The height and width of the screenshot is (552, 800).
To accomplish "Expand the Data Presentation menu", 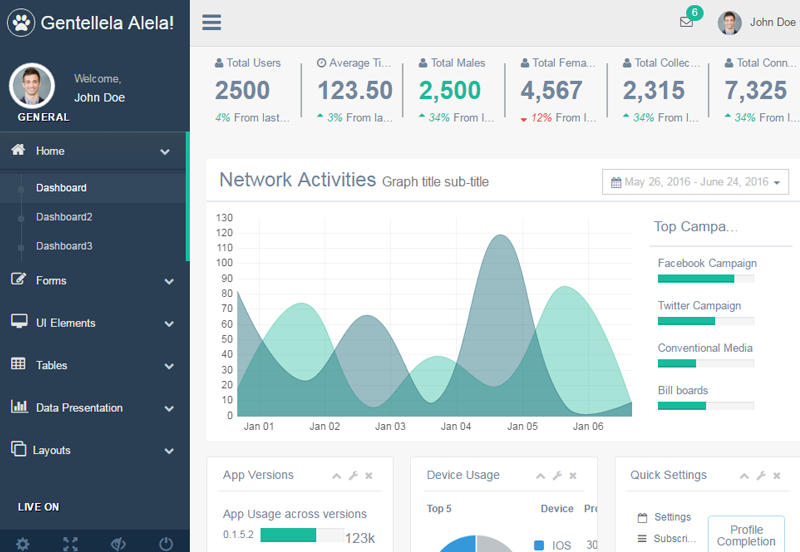I will [x=93, y=408].
